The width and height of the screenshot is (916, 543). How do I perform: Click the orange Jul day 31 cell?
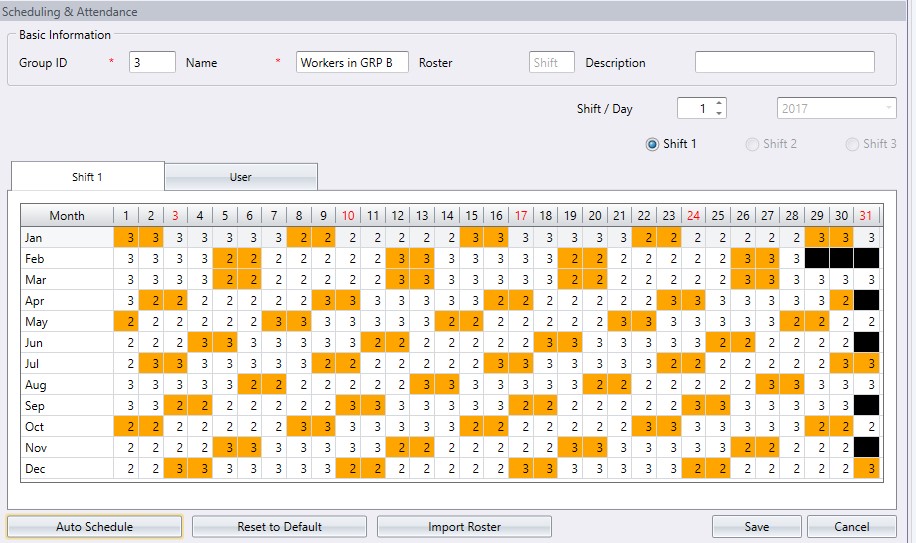(x=866, y=364)
